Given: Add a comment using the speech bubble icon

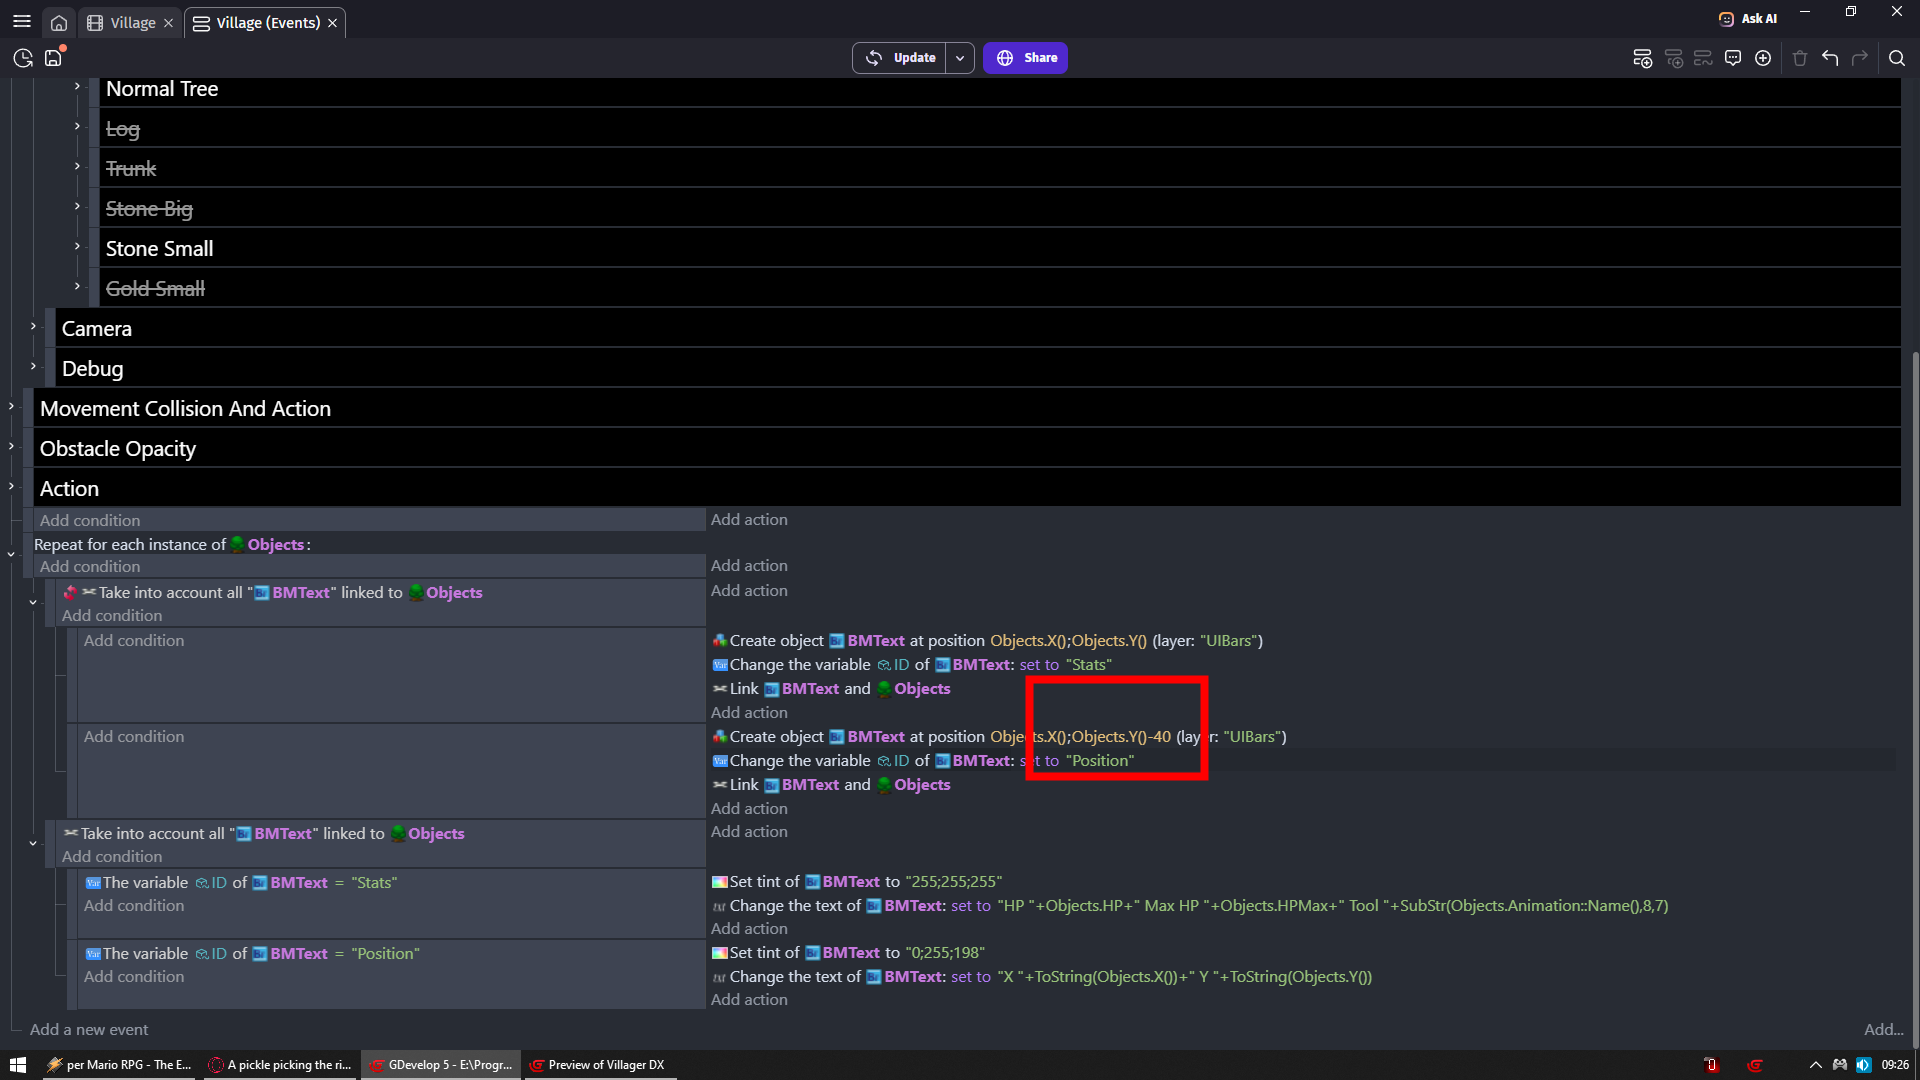Looking at the screenshot, I should [x=1733, y=57].
